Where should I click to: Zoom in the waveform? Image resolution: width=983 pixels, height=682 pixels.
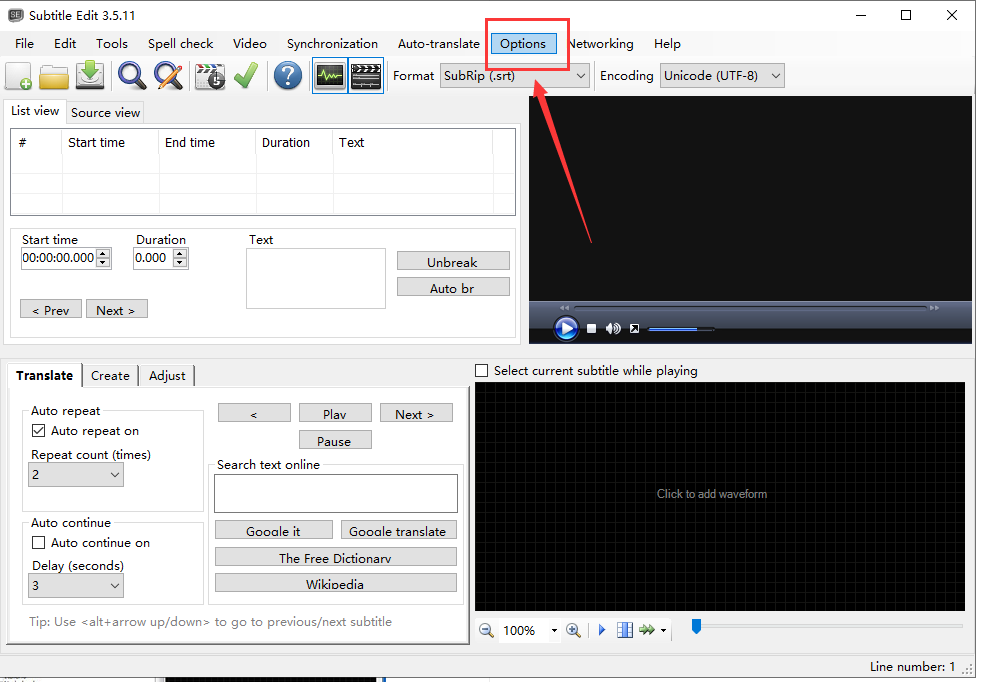[x=573, y=630]
